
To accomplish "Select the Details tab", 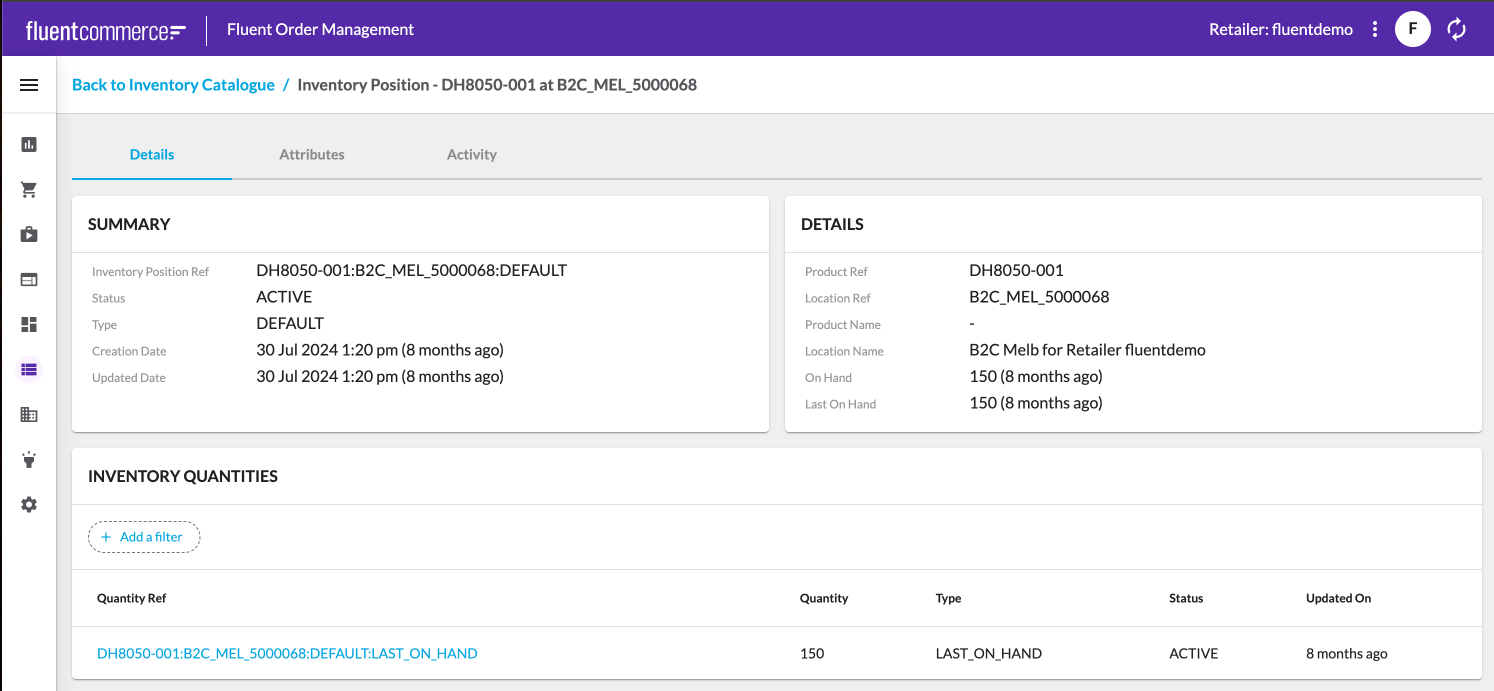I will click(x=152, y=155).
